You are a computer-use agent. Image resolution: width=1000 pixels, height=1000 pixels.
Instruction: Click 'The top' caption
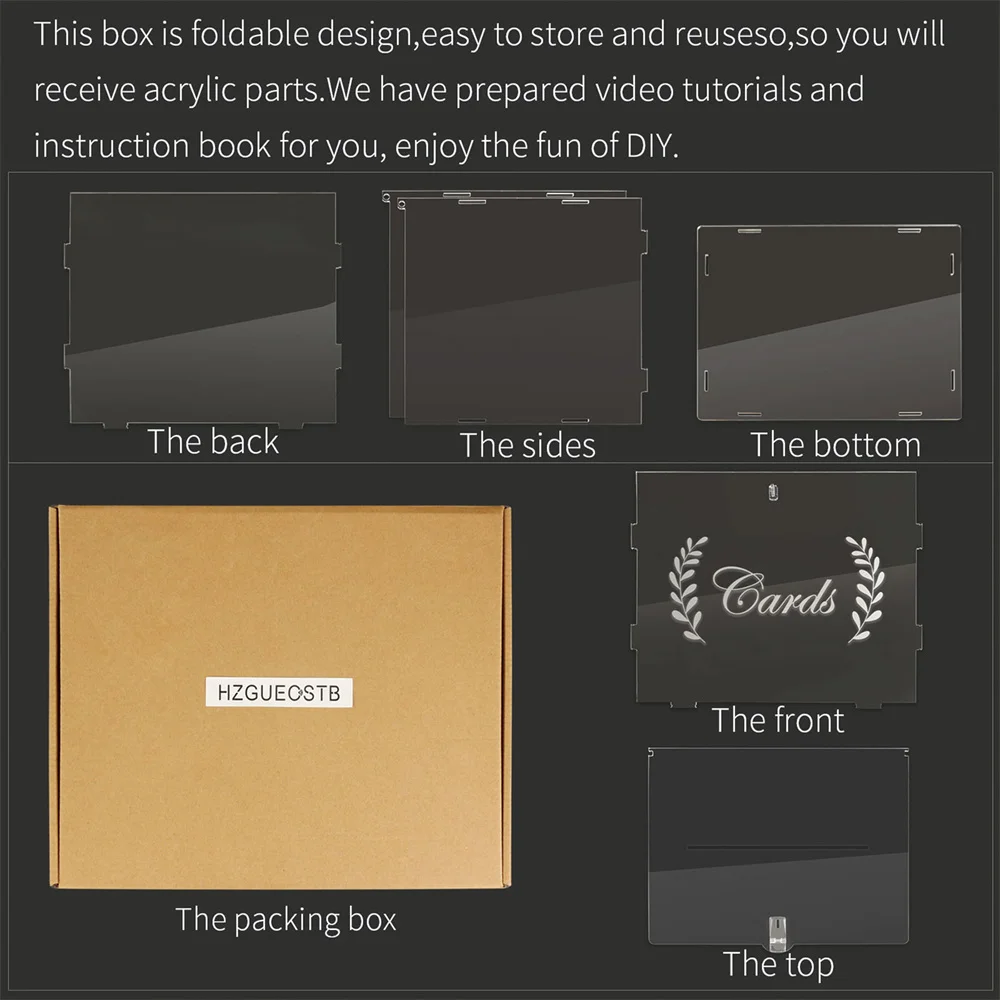click(x=778, y=964)
